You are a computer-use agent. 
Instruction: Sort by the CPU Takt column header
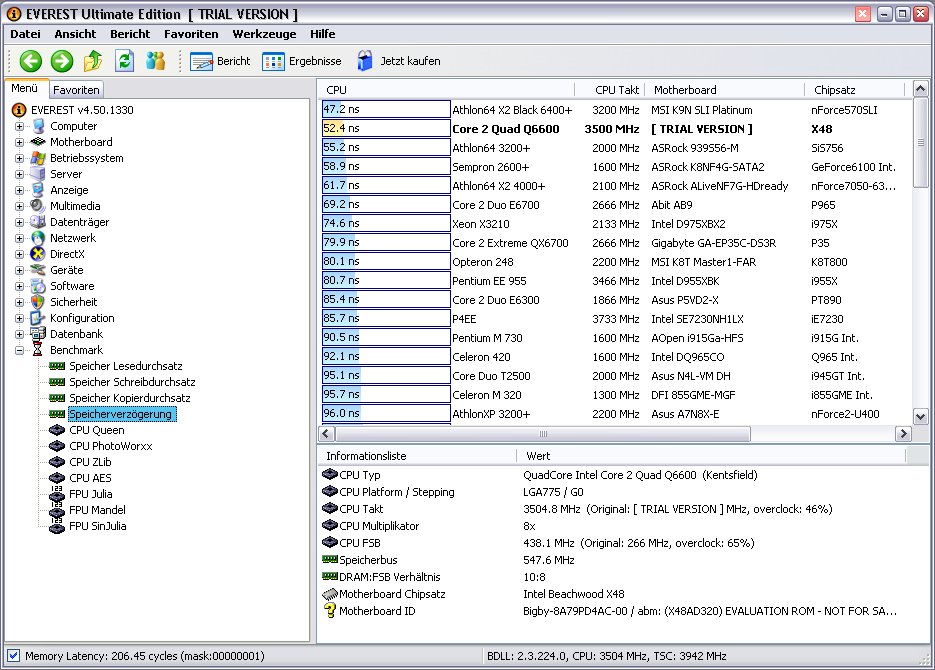(x=610, y=90)
